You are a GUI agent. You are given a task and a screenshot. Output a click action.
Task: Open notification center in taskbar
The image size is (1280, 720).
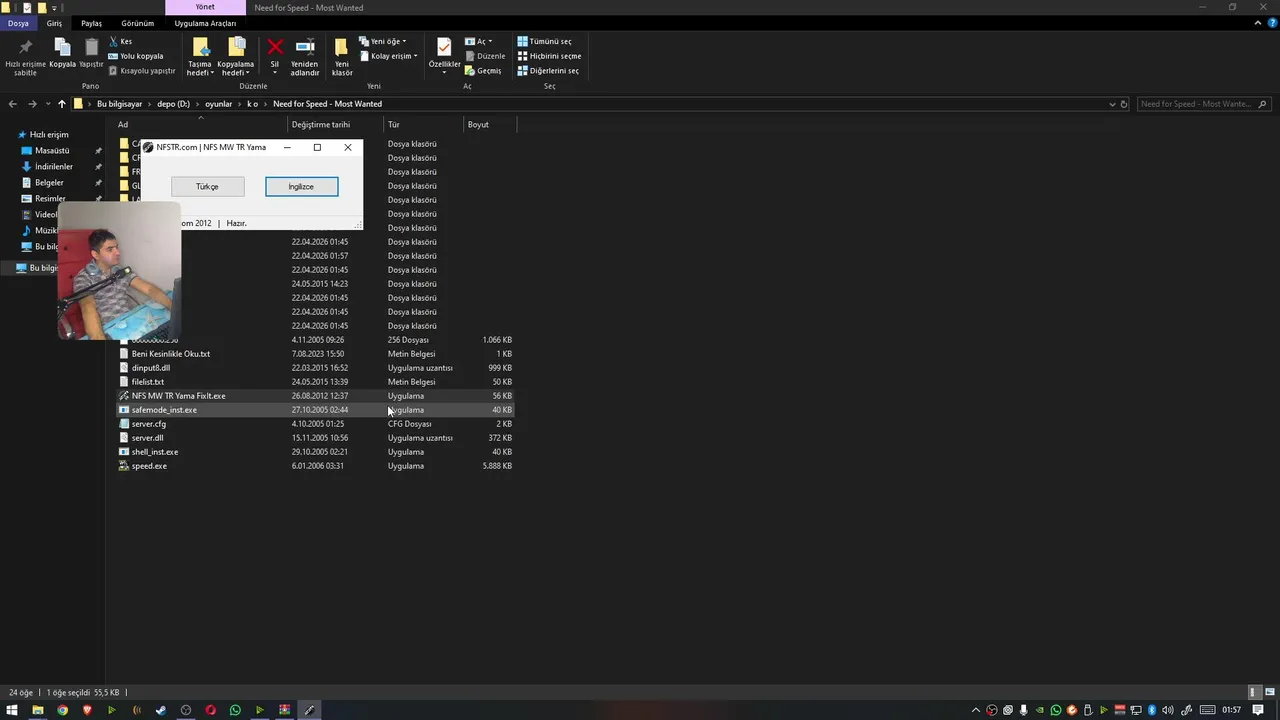pos(1258,710)
